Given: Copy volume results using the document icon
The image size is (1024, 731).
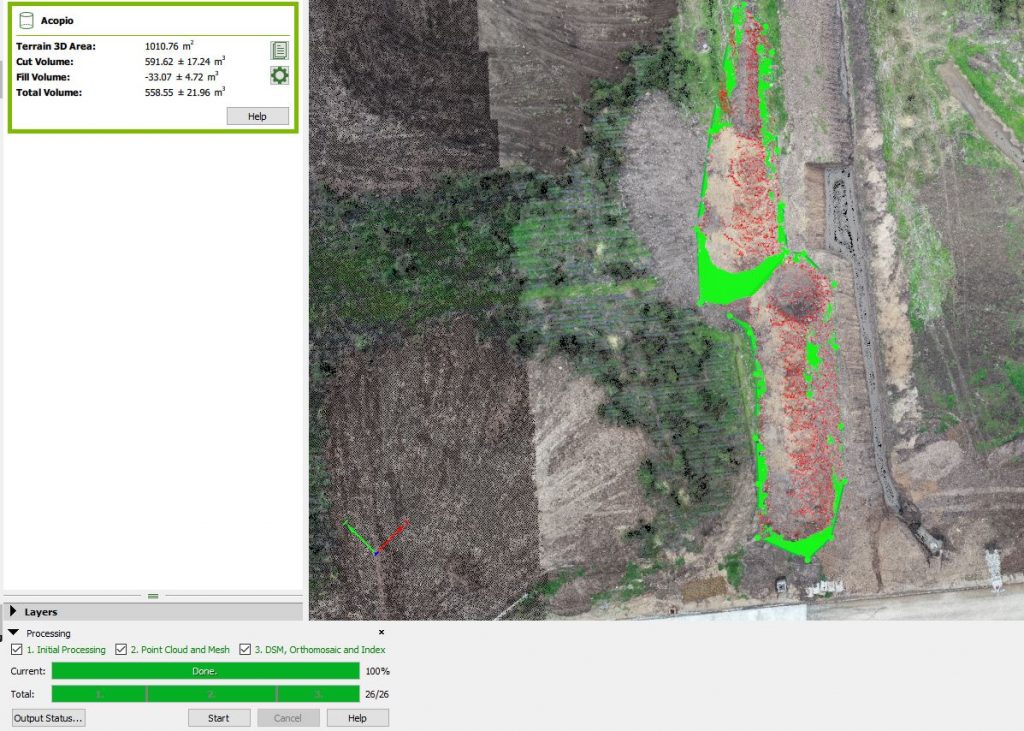Looking at the screenshot, I should [x=279, y=50].
